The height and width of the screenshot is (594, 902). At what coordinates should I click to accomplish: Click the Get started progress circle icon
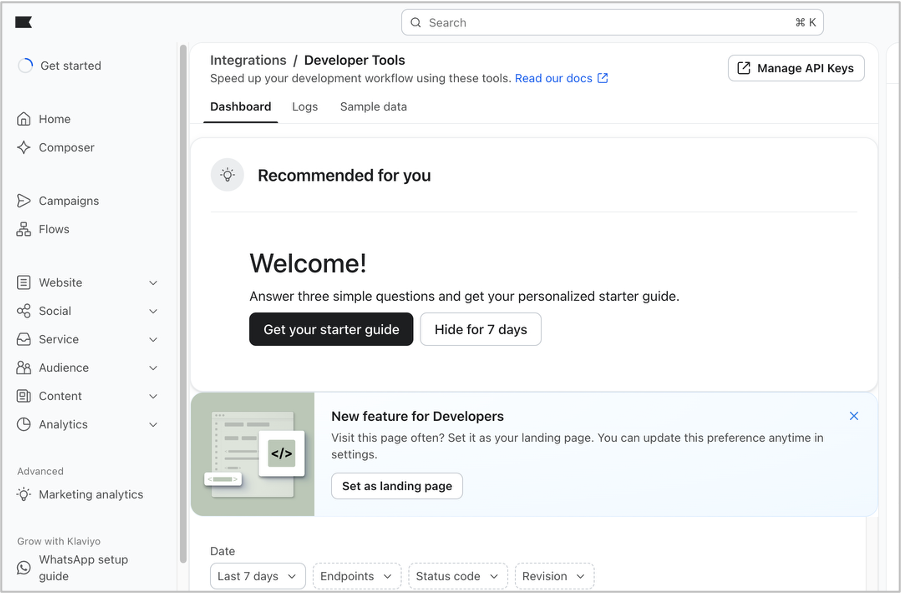pyautogui.click(x=25, y=66)
